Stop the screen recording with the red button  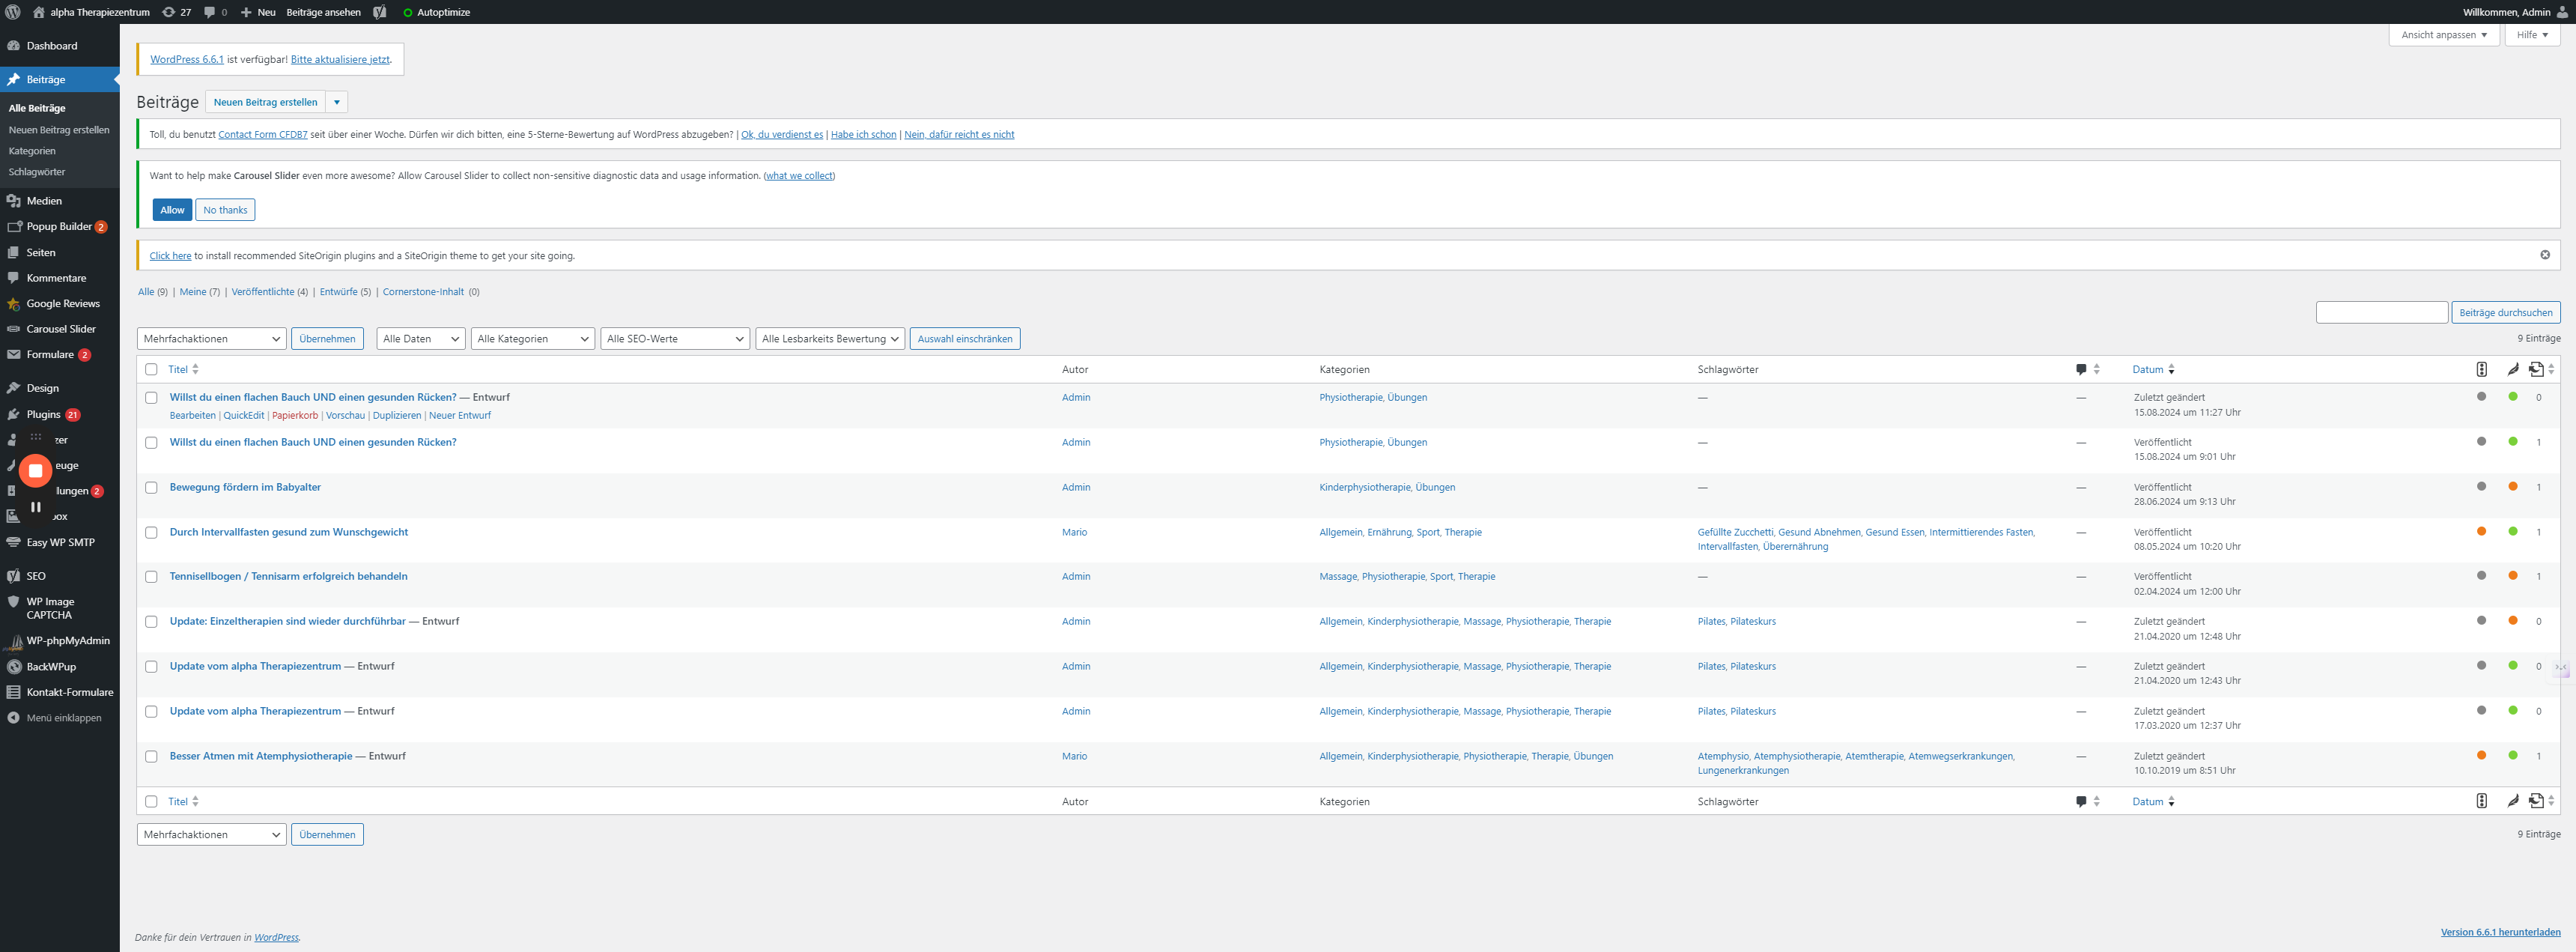pos(35,470)
